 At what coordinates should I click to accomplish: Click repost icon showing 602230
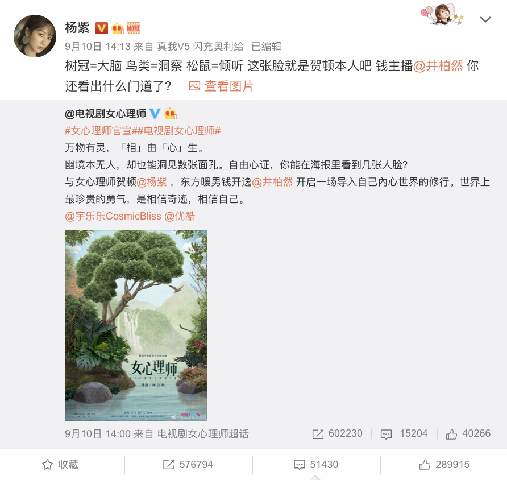318,433
